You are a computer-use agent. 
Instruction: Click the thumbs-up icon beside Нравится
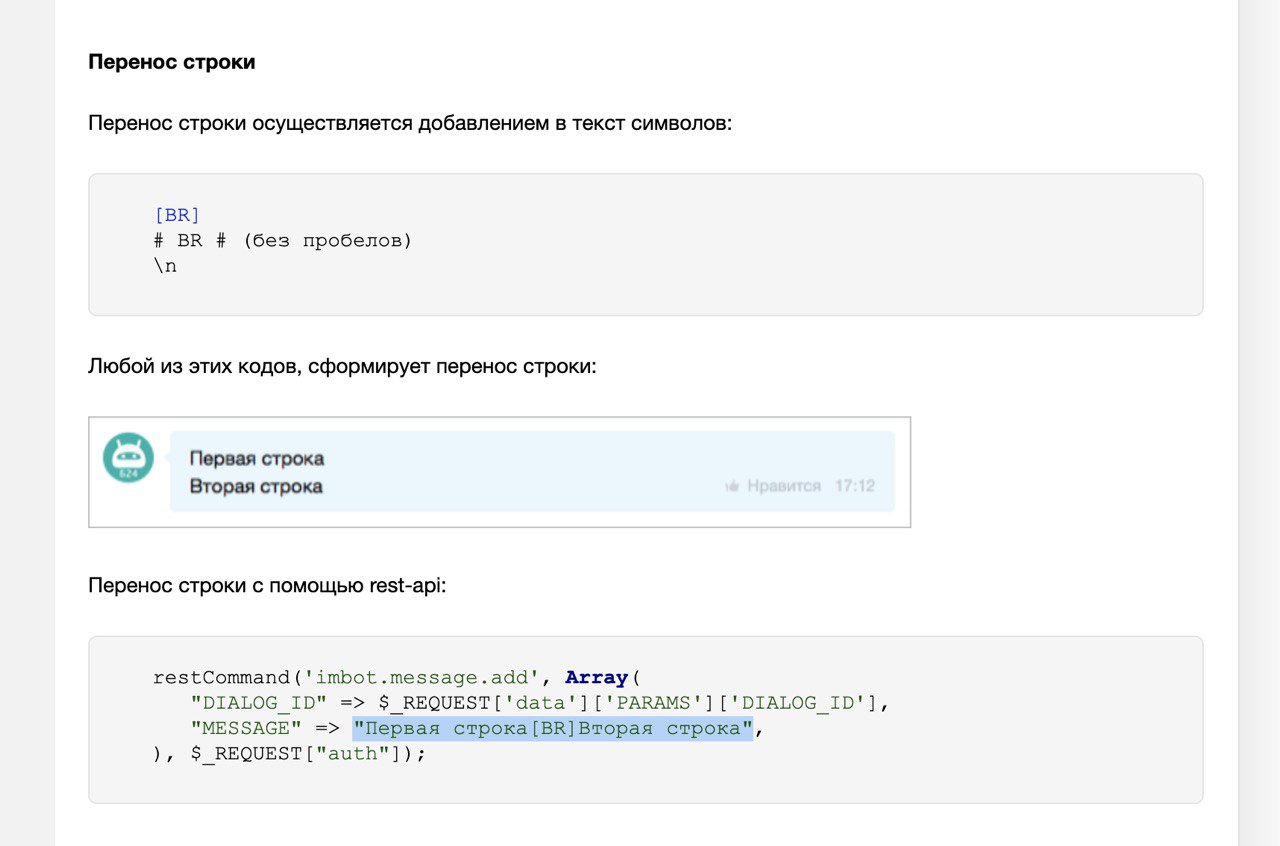(732, 486)
